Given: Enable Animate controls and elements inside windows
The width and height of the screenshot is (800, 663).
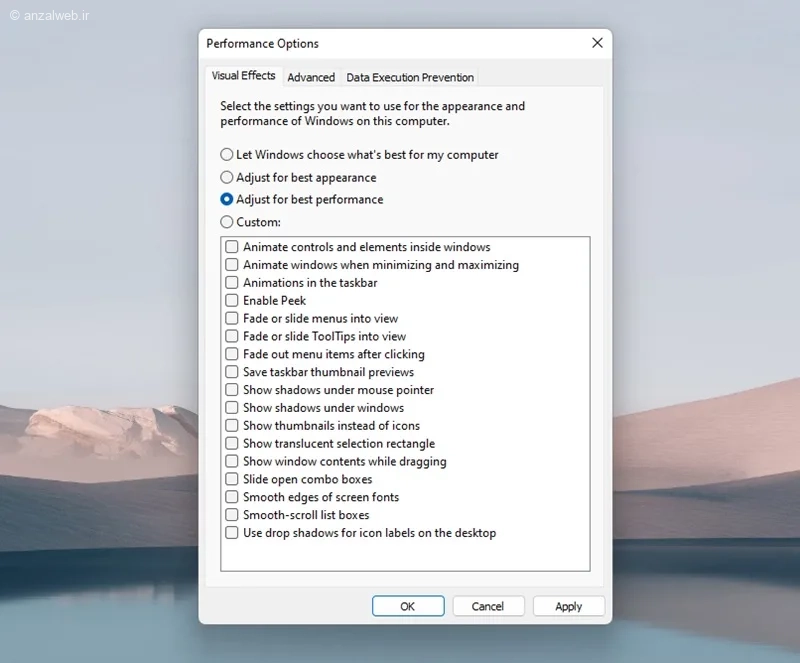Looking at the screenshot, I should [232, 247].
